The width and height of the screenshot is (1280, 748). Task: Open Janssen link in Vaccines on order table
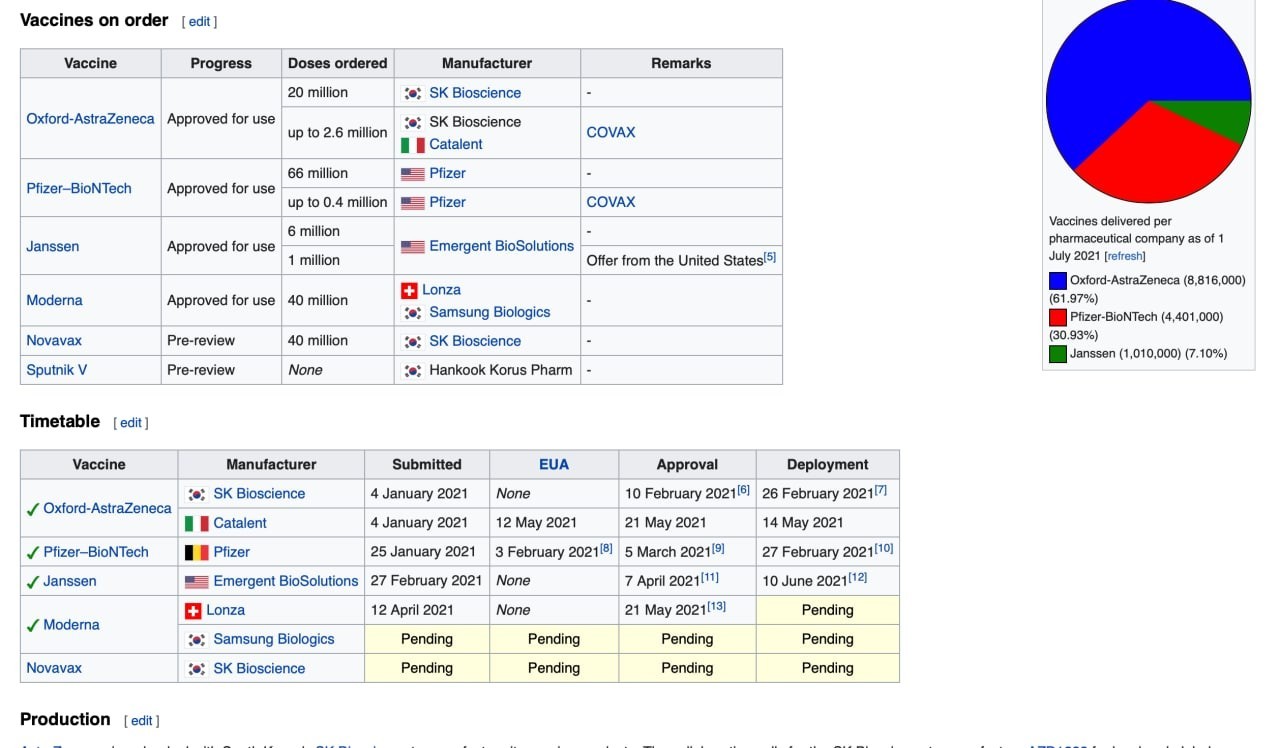(x=53, y=246)
